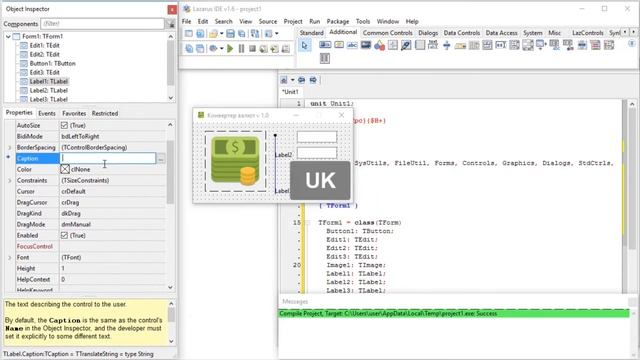Select the TShape component icon
The image size is (640, 360).
point(379,45)
